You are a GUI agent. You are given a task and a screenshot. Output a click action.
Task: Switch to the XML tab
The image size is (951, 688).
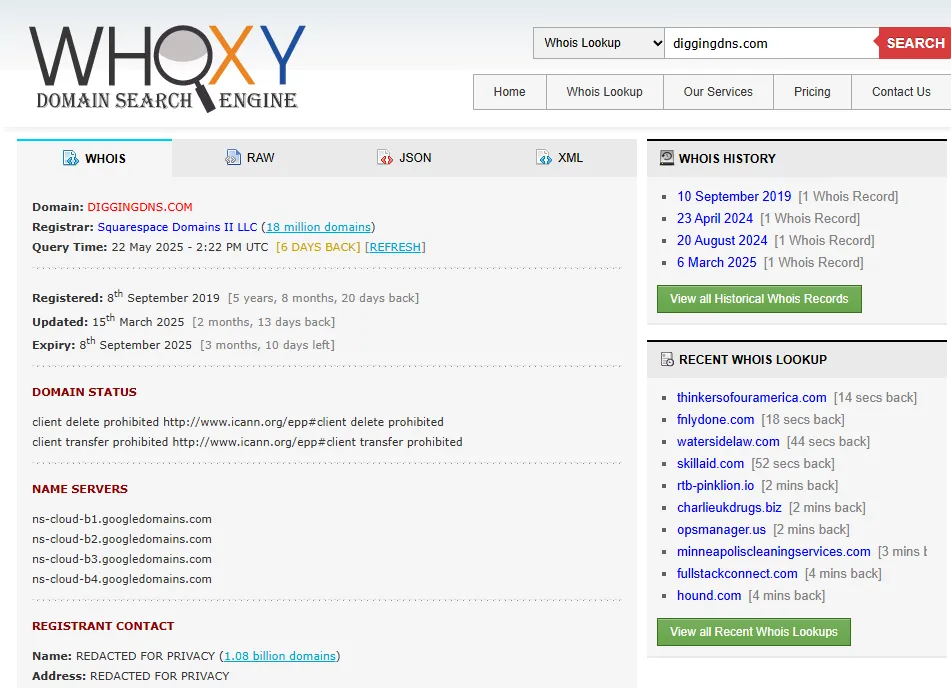click(560, 158)
